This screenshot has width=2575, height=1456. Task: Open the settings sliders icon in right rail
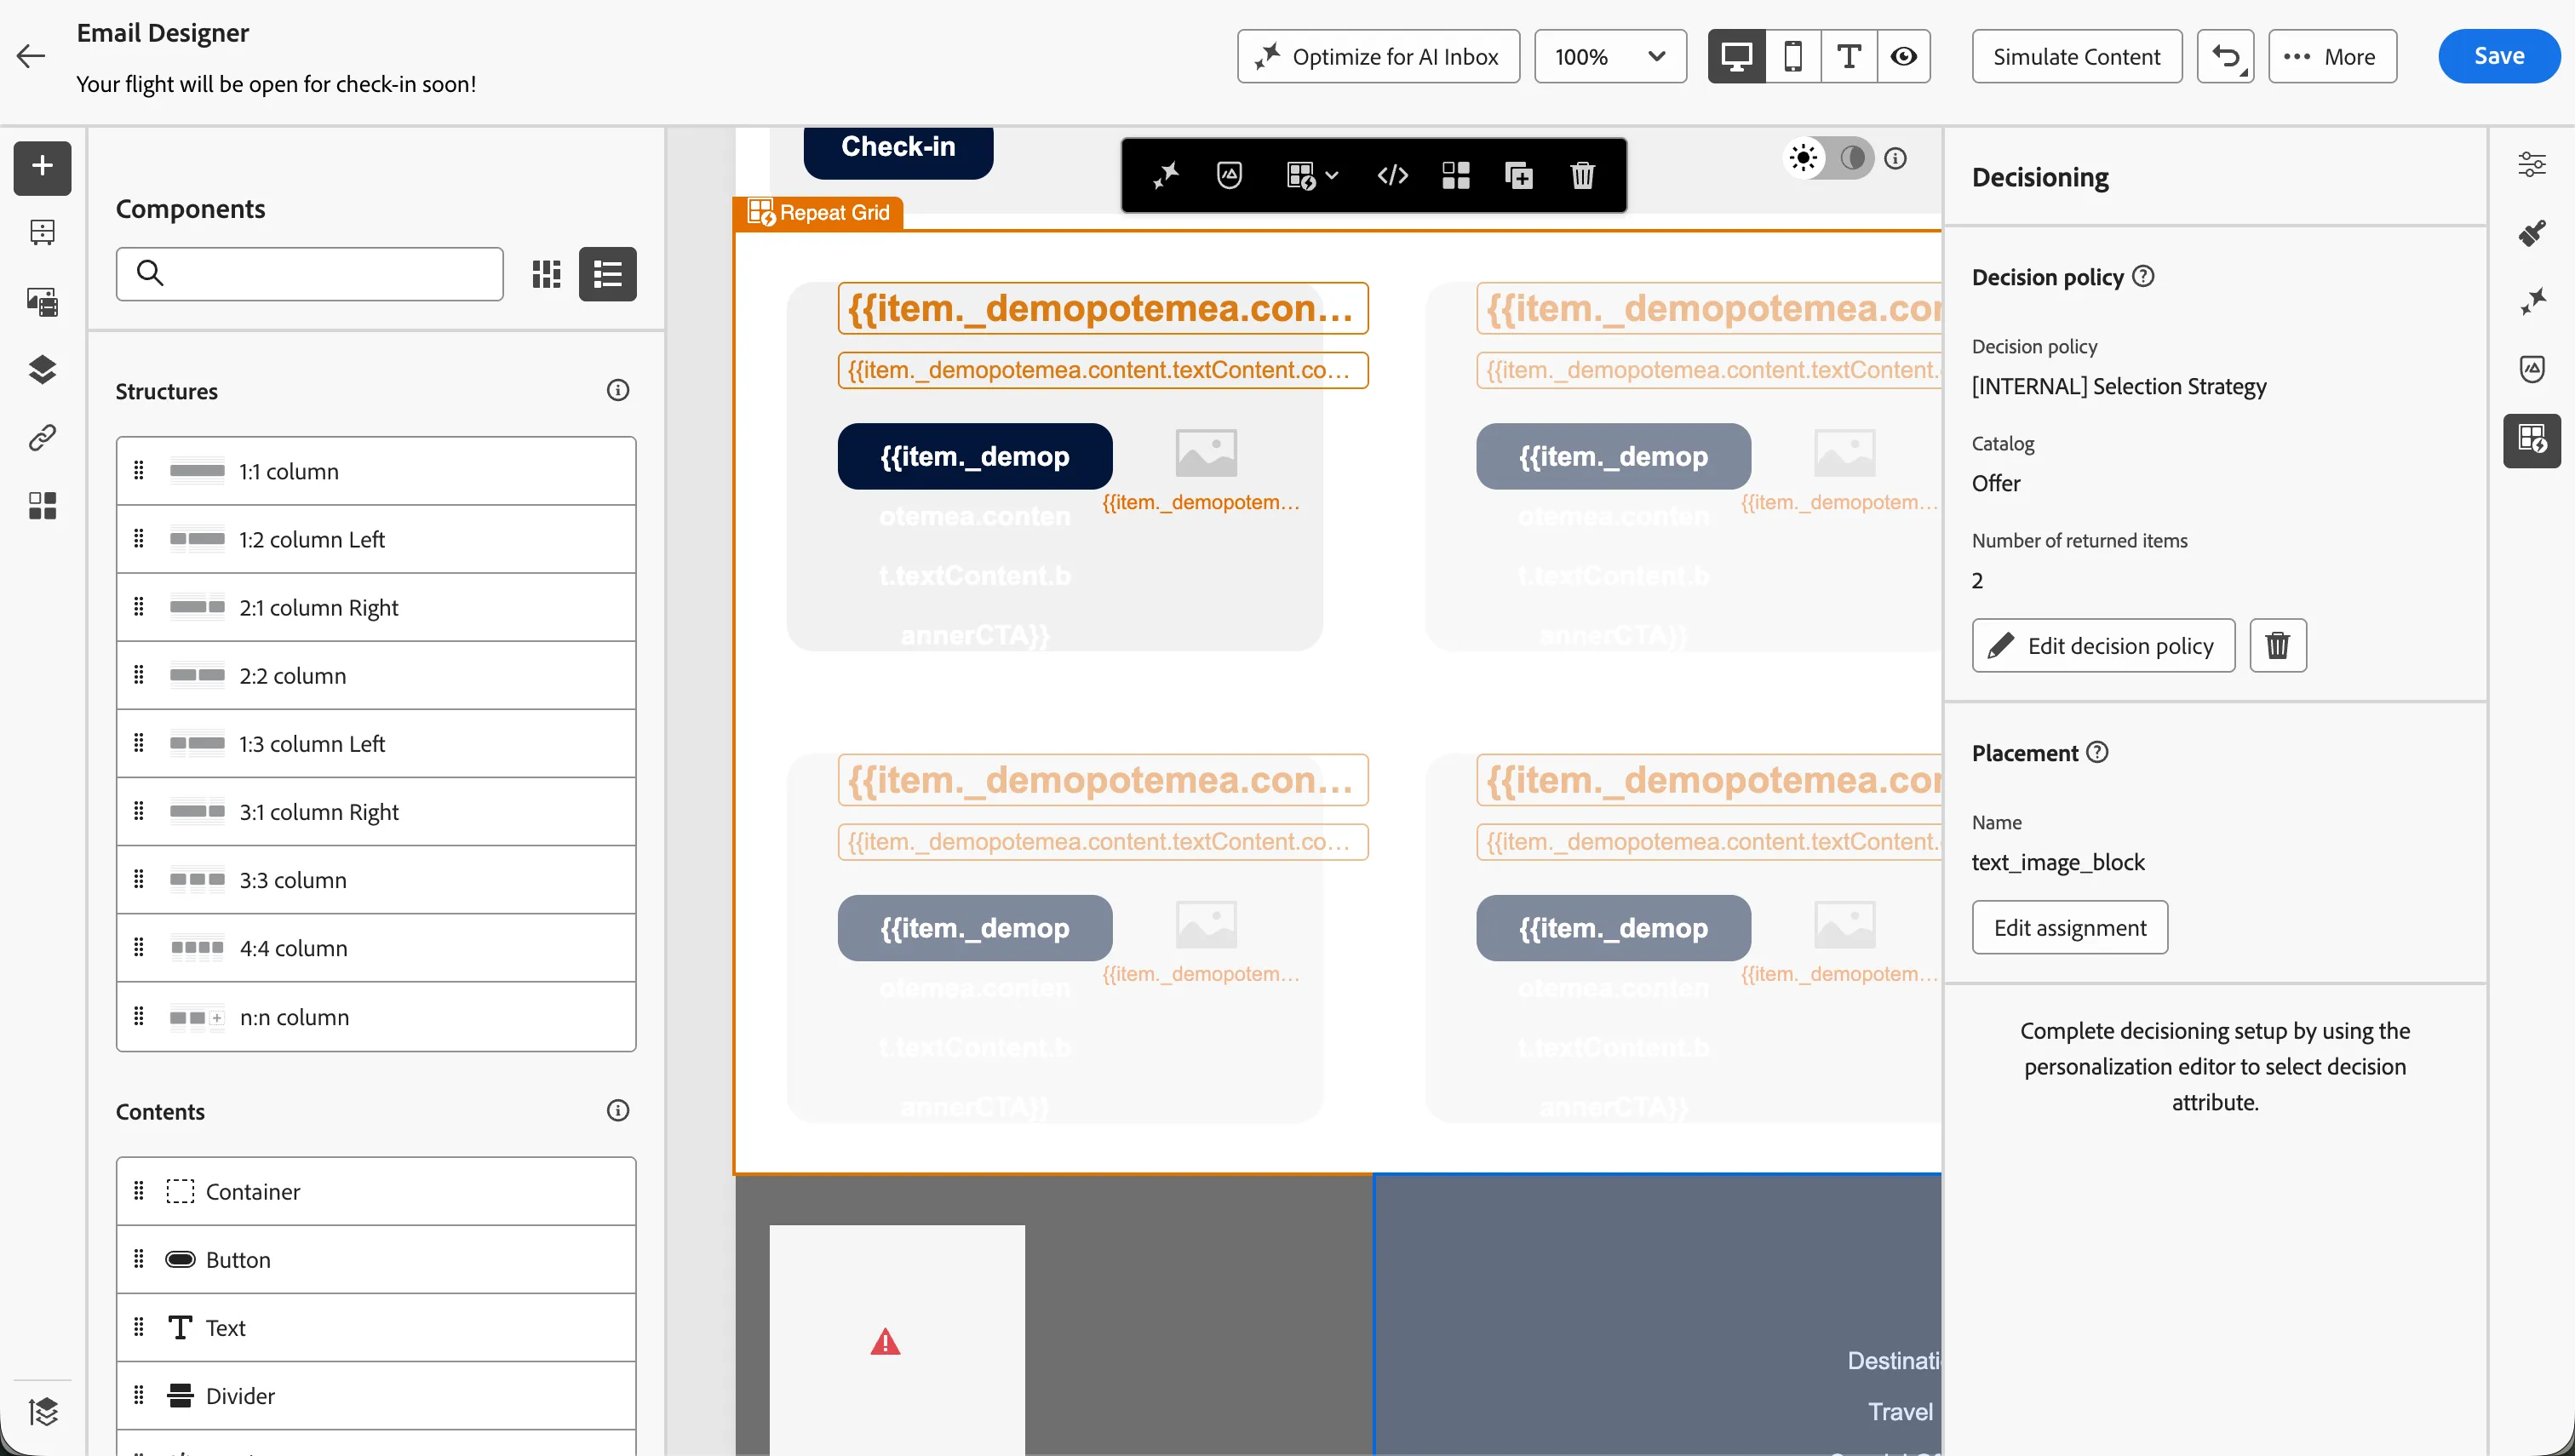pyautogui.click(x=2532, y=164)
